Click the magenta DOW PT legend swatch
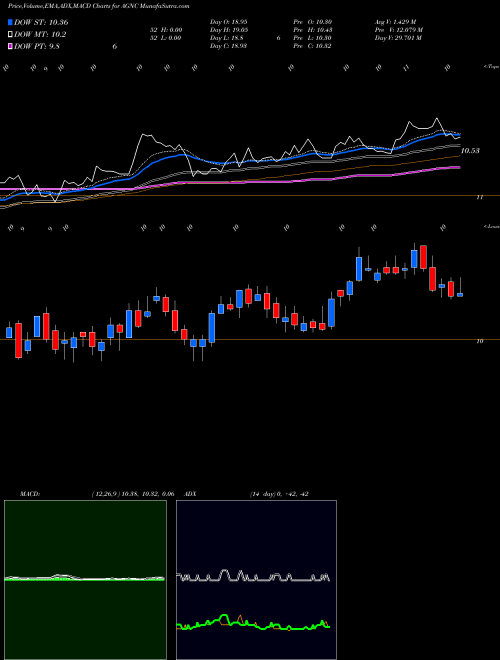The width and height of the screenshot is (500, 660). pyautogui.click(x=10, y=46)
